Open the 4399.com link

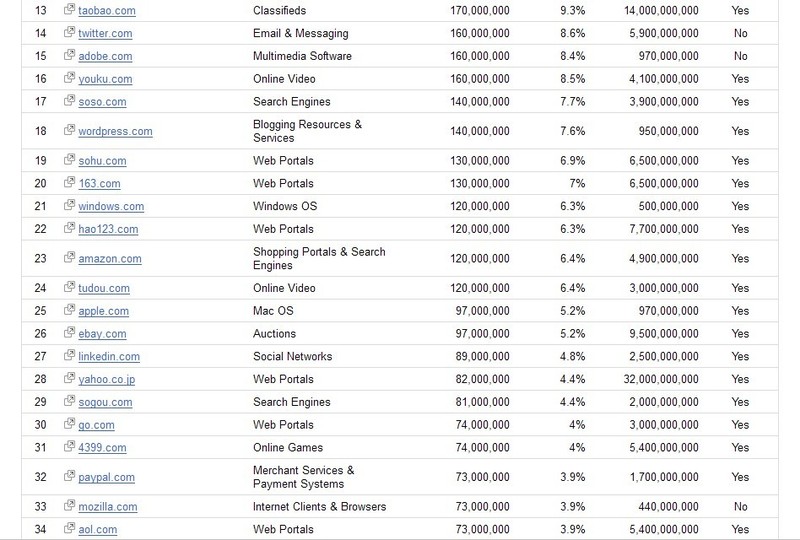coord(101,448)
